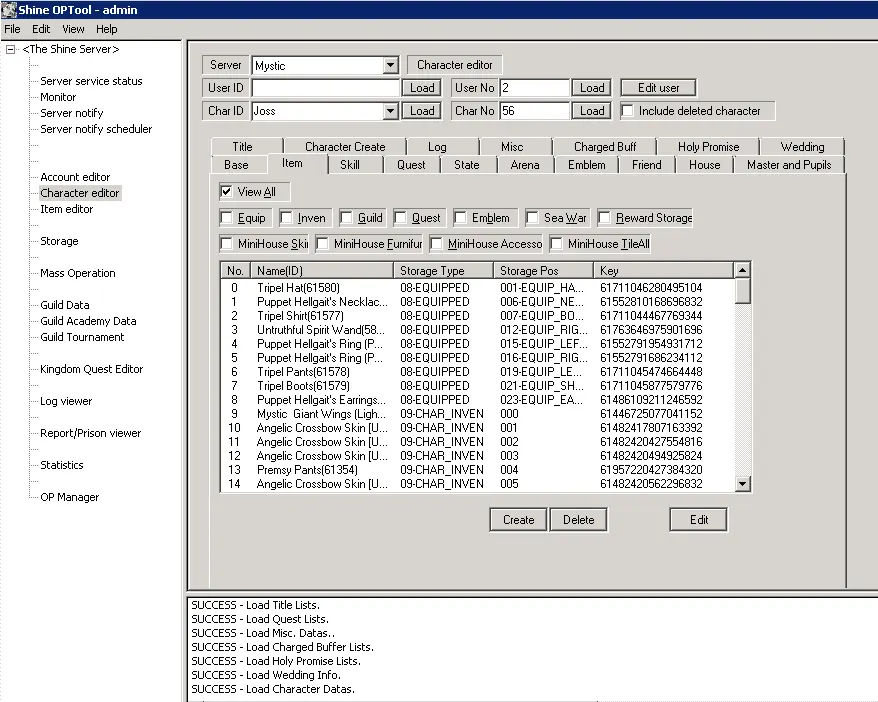Open the Edit menu

point(41,29)
